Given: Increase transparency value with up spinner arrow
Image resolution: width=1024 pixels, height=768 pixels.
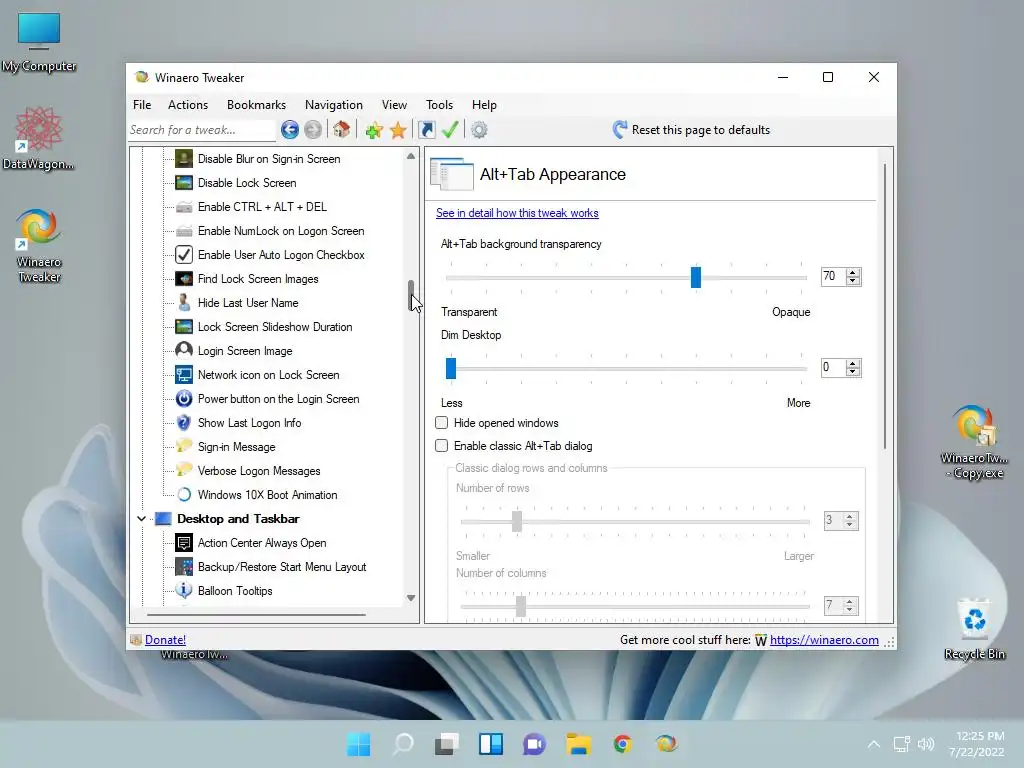Looking at the screenshot, I should (852, 272).
